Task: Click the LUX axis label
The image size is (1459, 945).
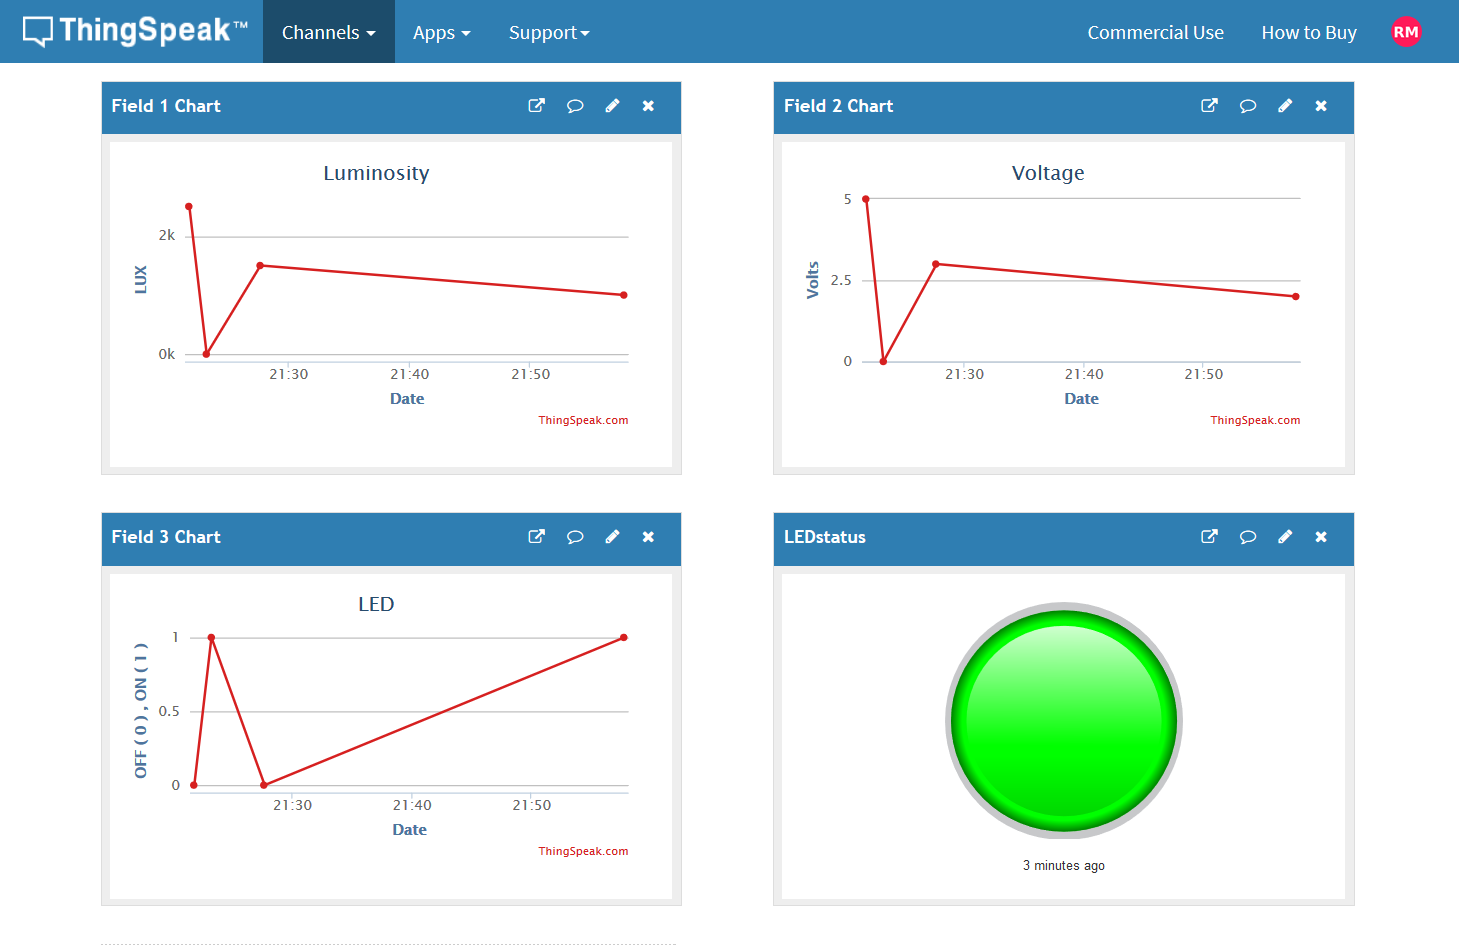Action: [x=140, y=279]
